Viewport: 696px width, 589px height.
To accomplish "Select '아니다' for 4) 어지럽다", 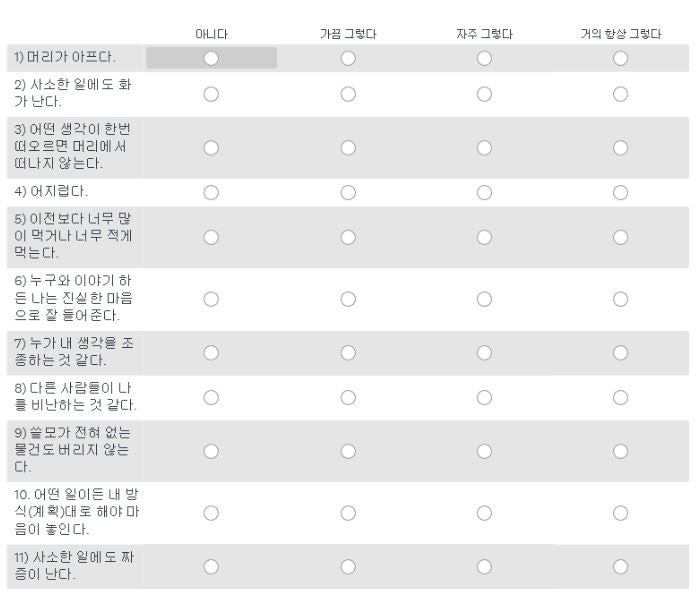I will (x=211, y=192).
